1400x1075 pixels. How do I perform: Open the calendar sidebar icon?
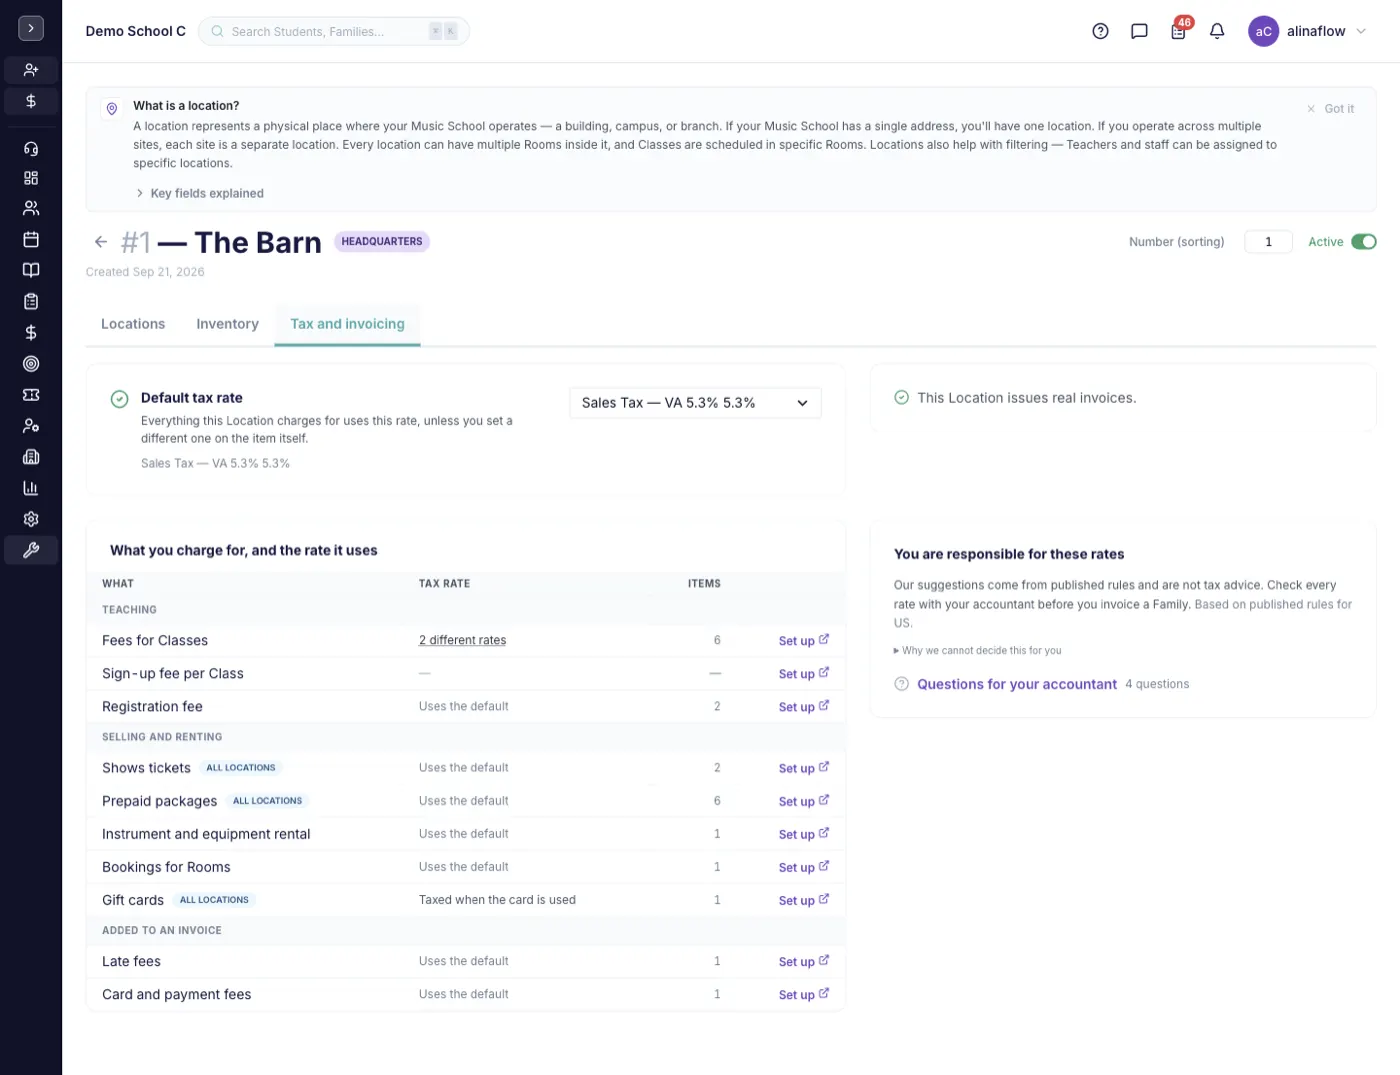pyautogui.click(x=31, y=239)
